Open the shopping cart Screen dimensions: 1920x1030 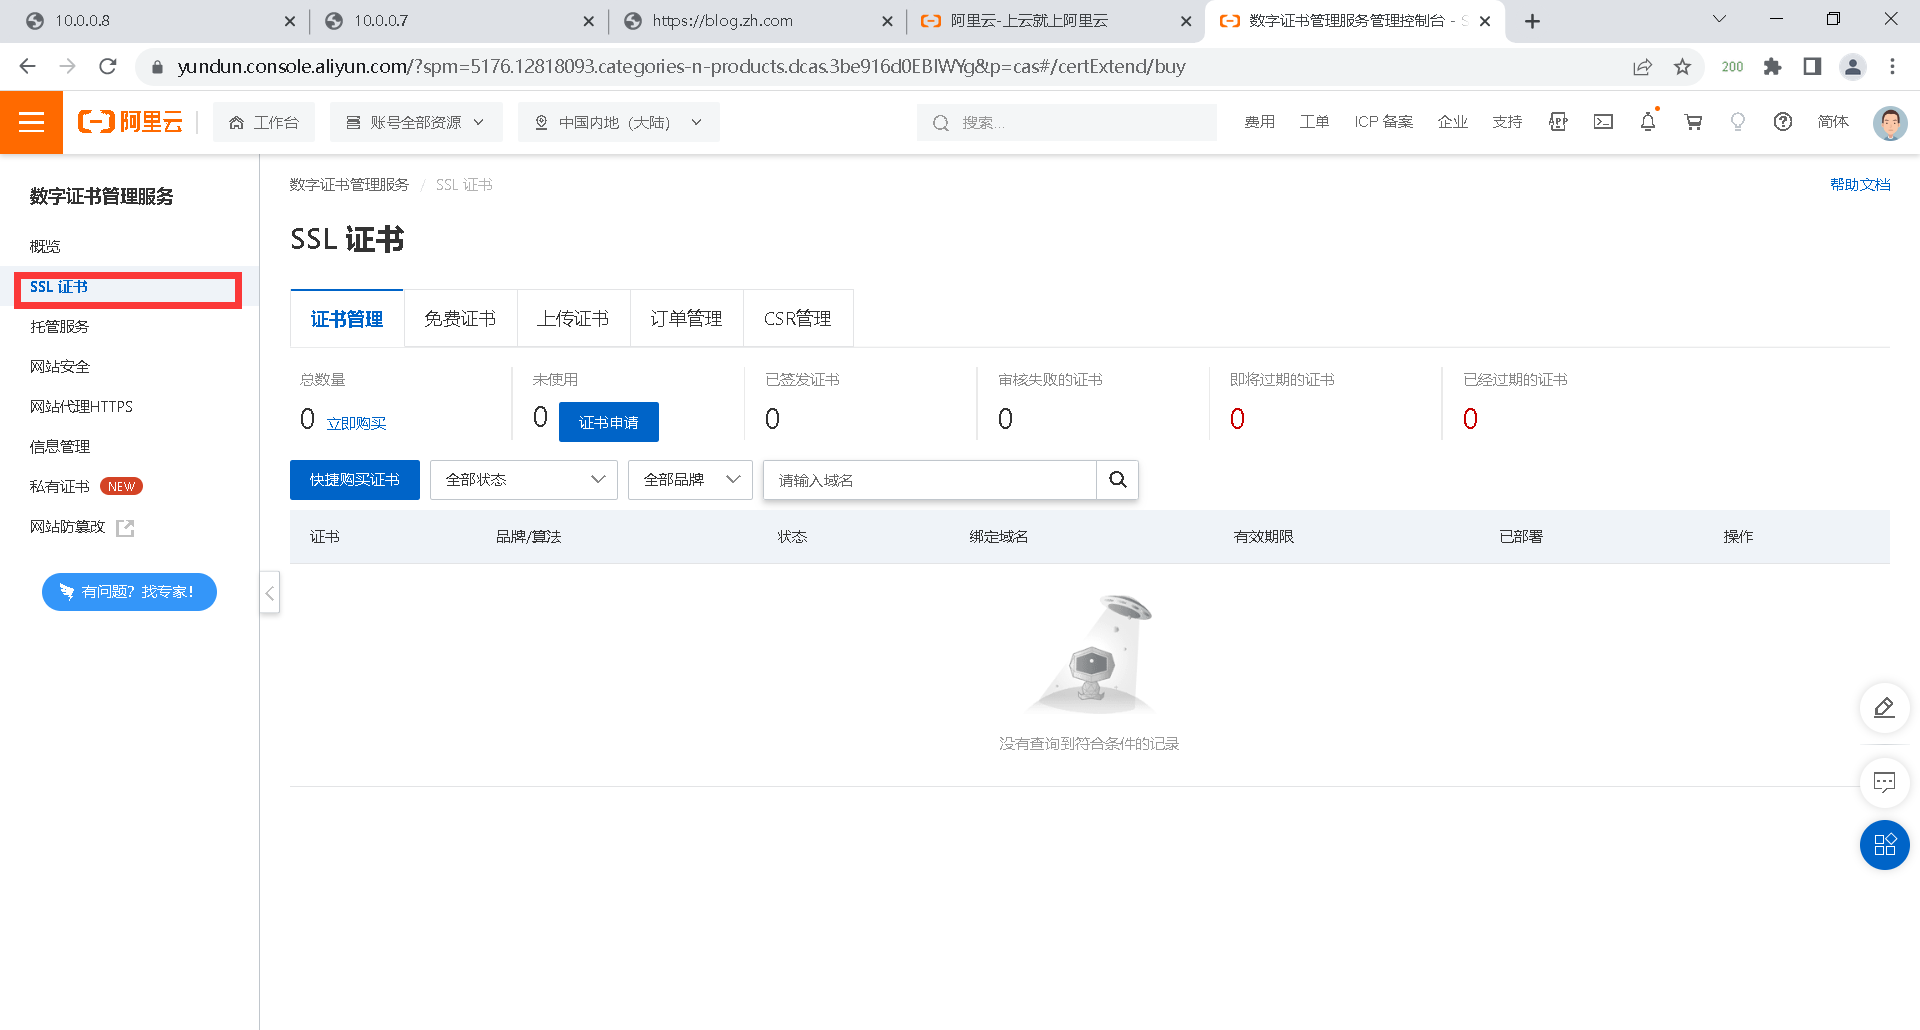click(1693, 122)
